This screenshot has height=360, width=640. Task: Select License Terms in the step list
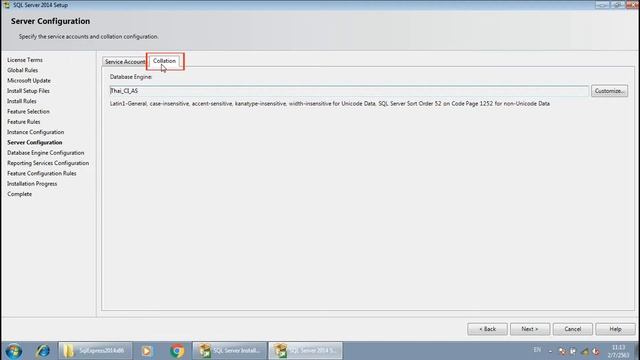25,60
